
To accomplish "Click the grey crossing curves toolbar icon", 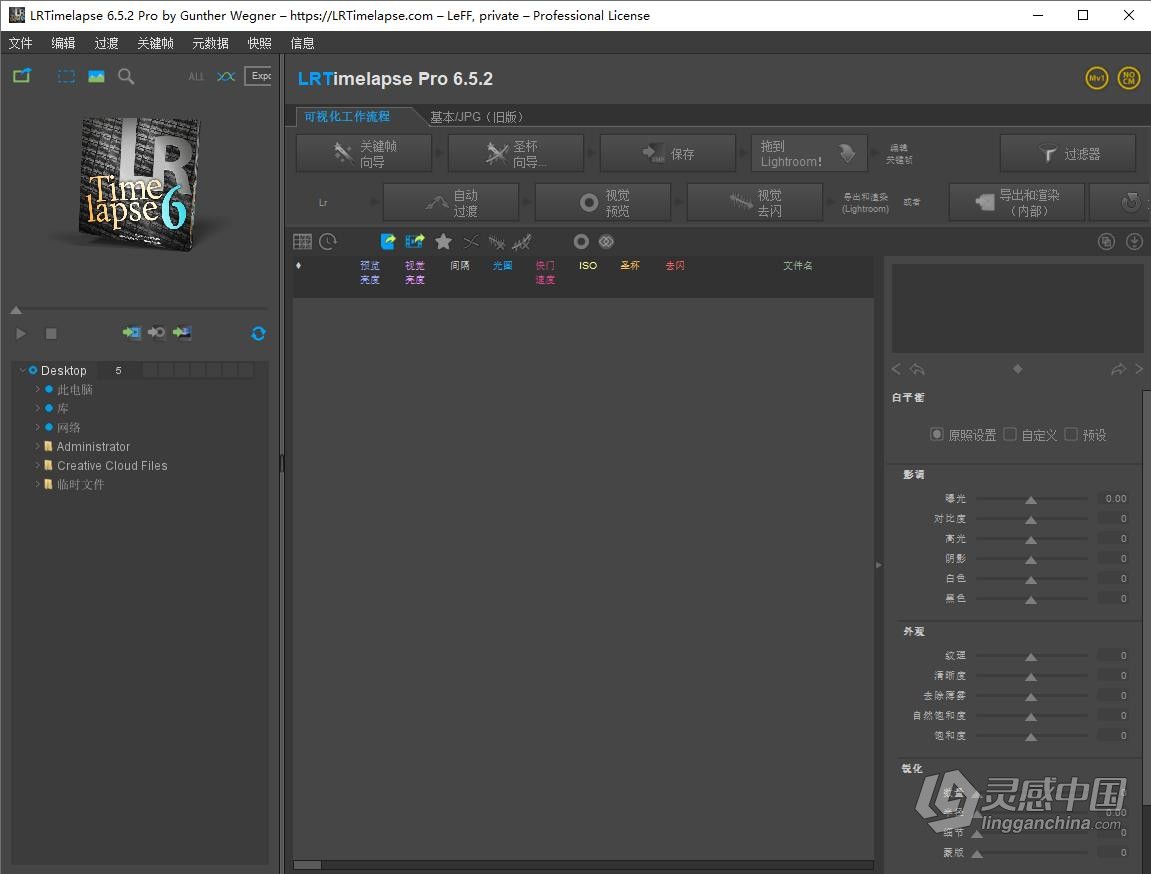I will click(471, 241).
